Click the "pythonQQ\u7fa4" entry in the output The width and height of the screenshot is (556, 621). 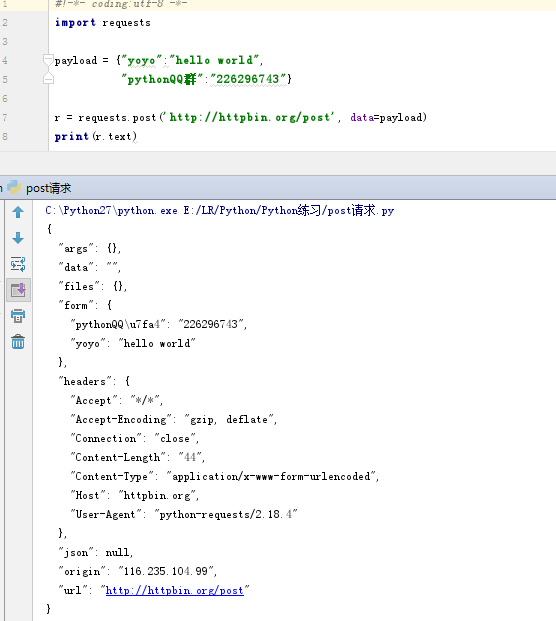click(159, 324)
